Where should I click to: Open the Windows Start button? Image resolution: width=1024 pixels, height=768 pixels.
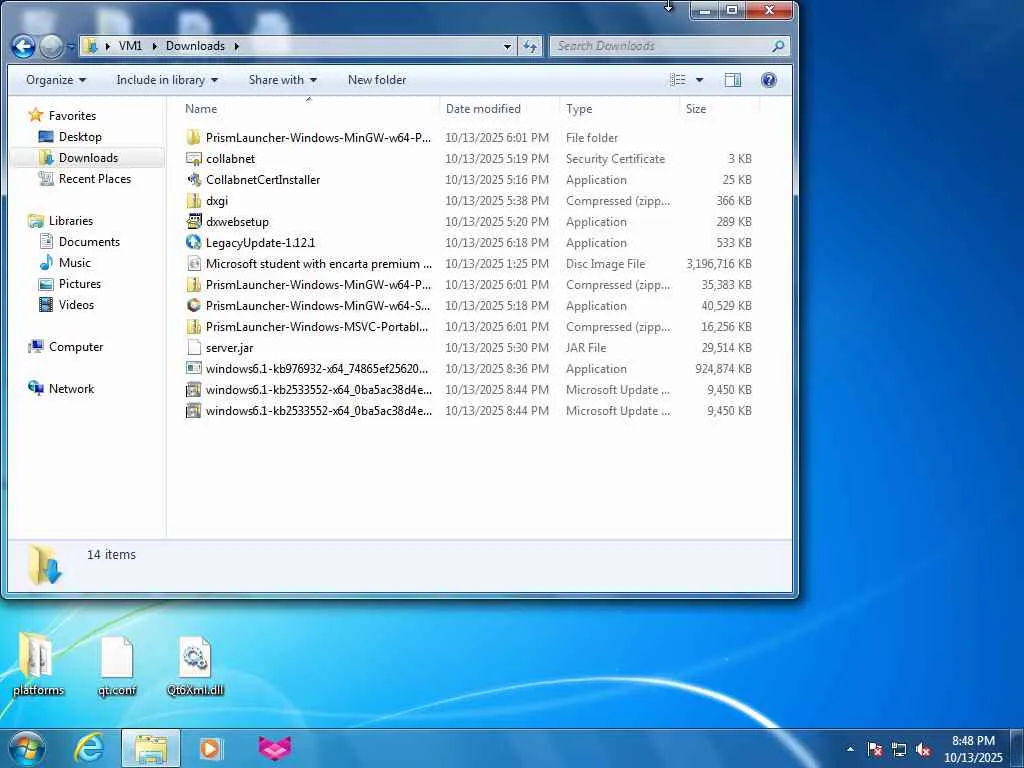[27, 748]
